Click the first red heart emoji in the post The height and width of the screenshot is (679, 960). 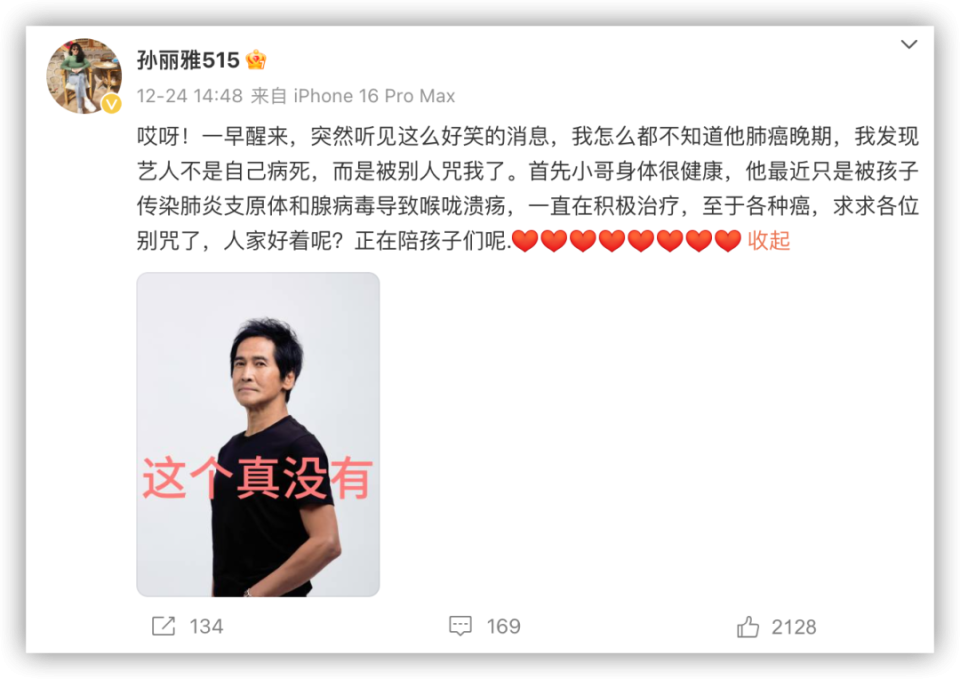point(525,241)
